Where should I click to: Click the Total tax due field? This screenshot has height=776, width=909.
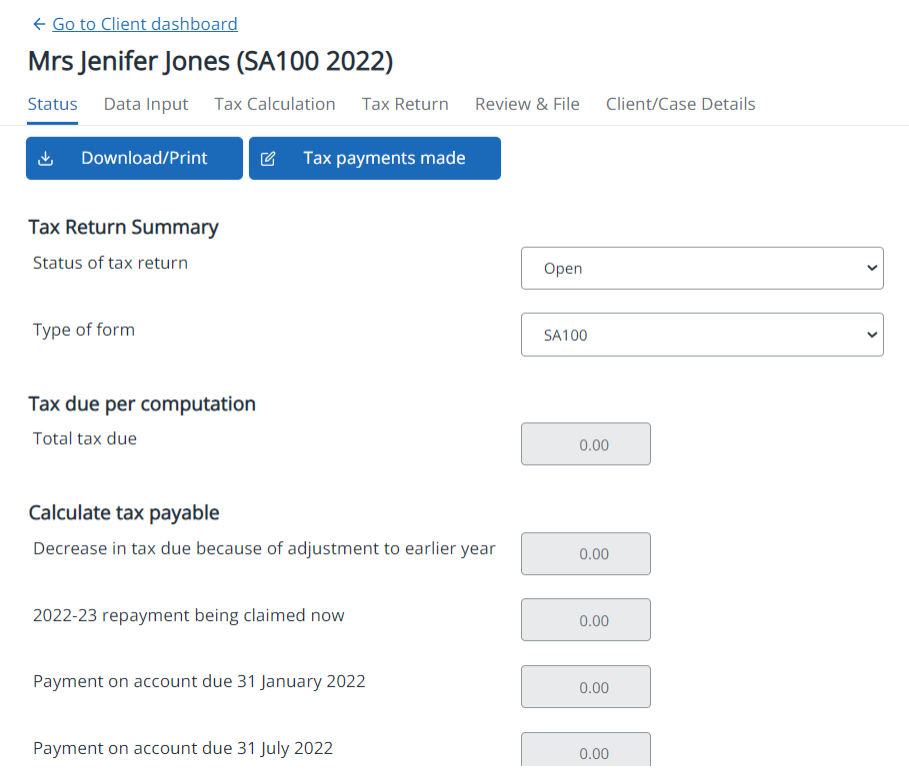click(x=585, y=444)
